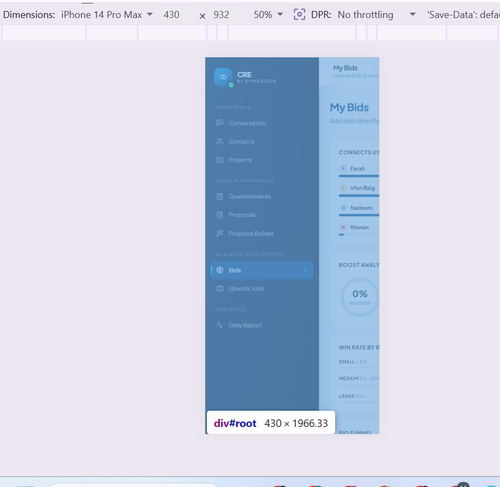The image size is (500, 487).
Task: Click the Proposals document icon
Action: [x=220, y=215]
